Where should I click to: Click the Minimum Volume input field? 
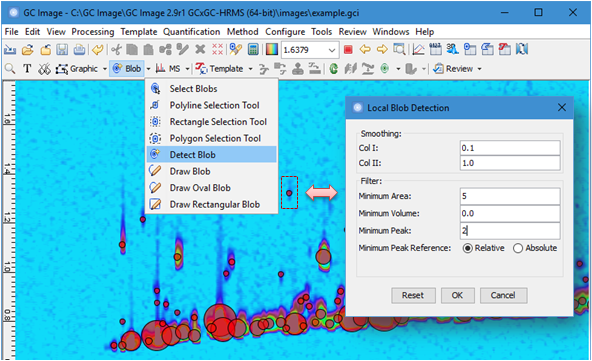[510, 213]
